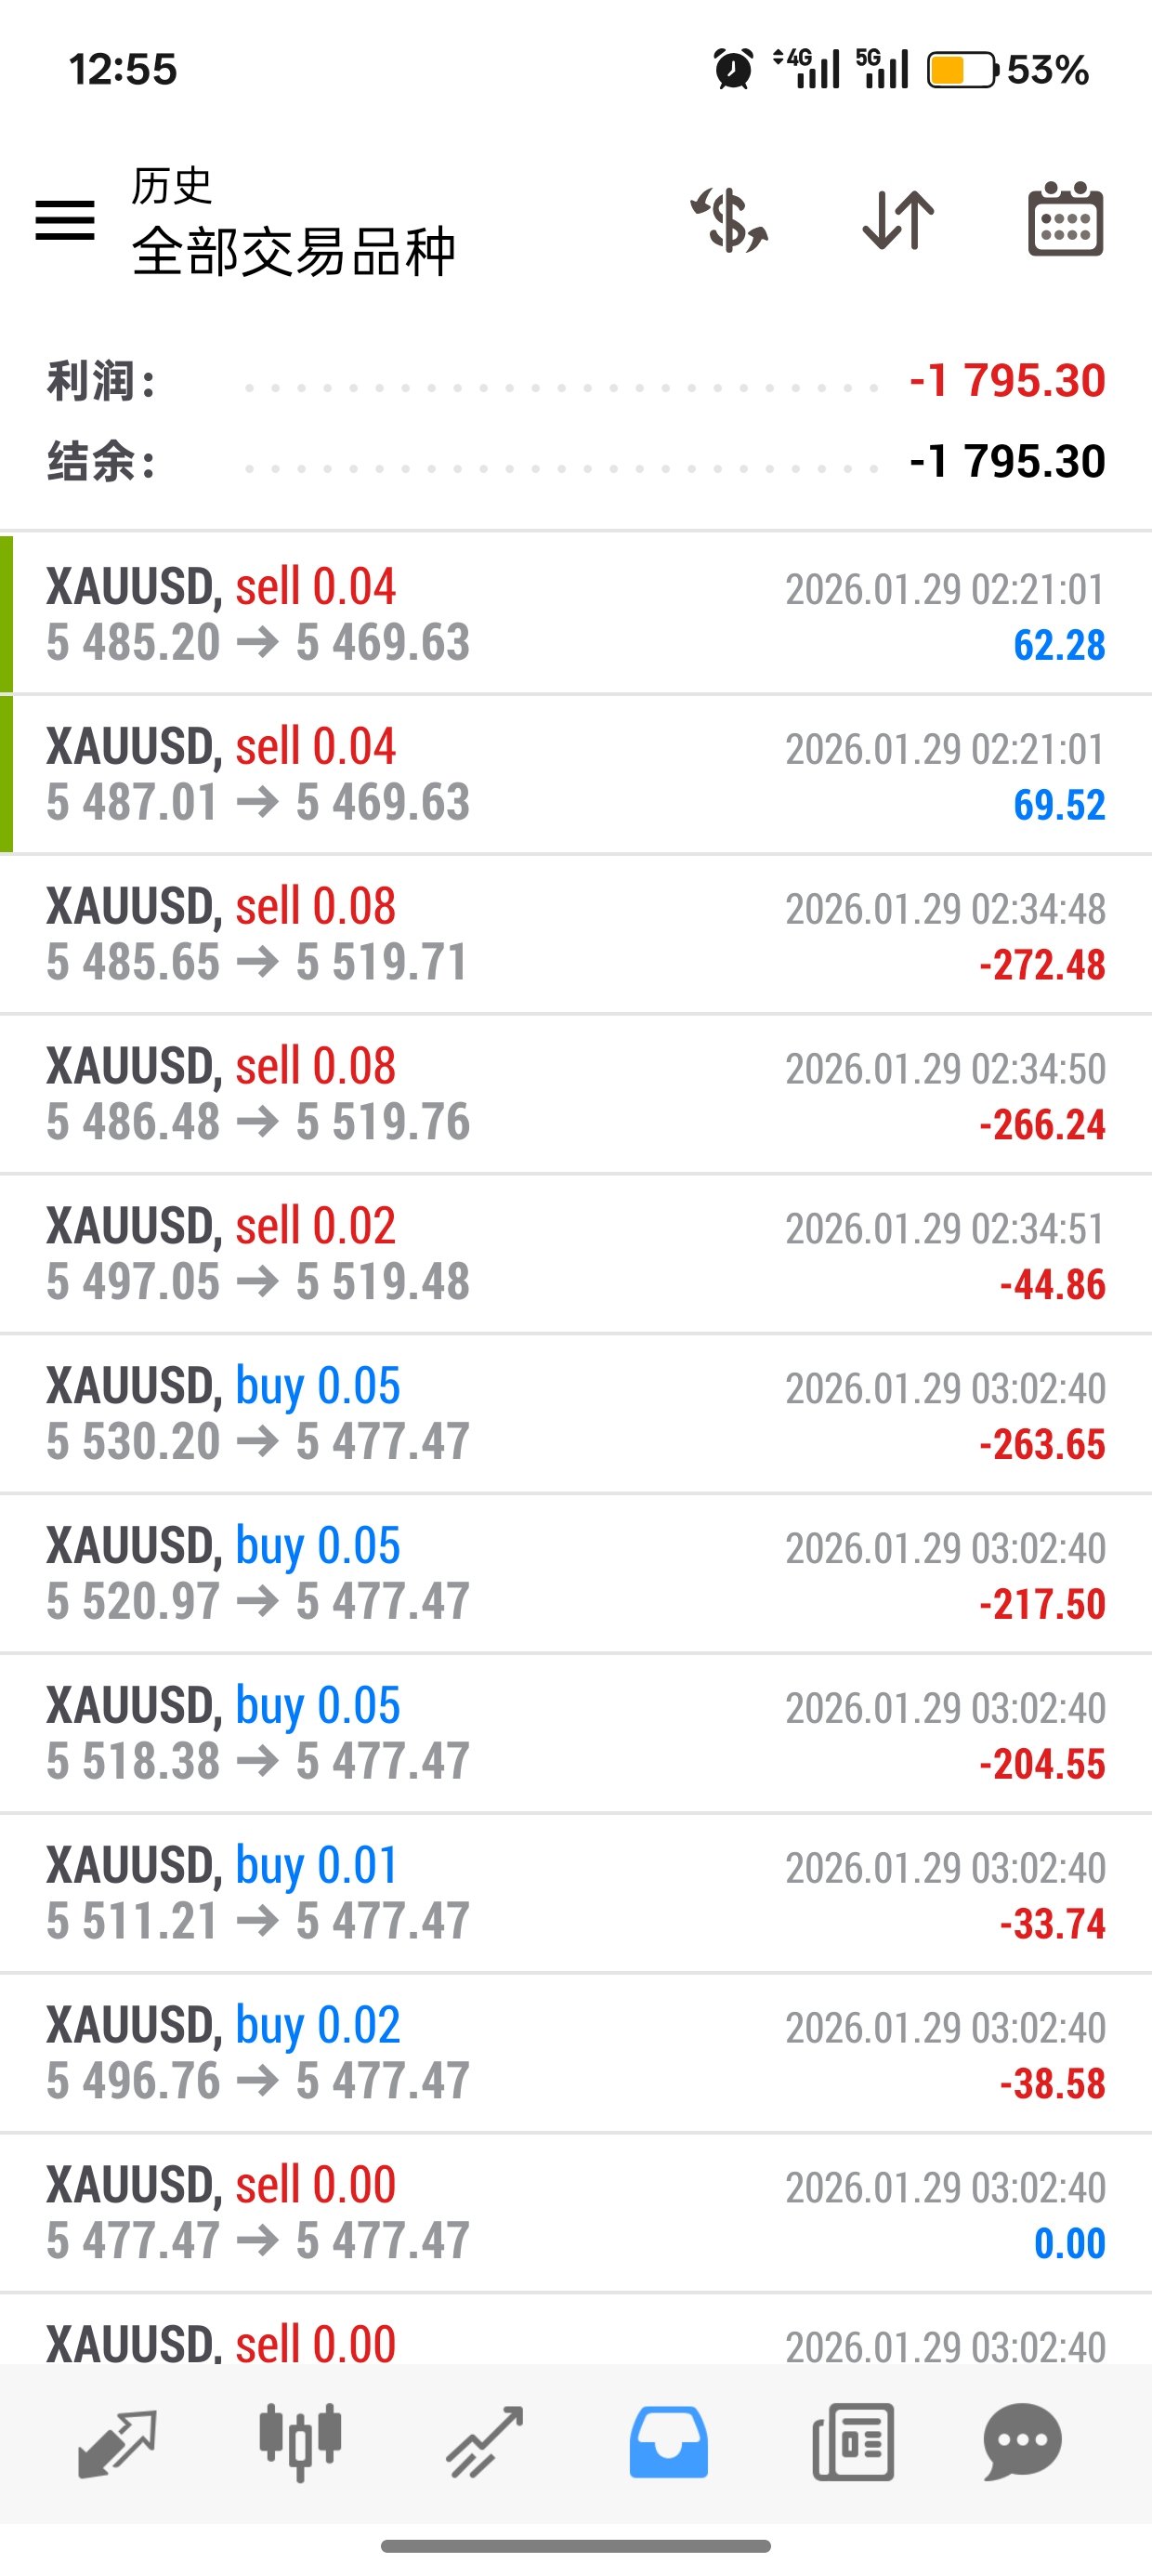Open the sell 0.02 trade at 5 497.05

coord(576,1254)
